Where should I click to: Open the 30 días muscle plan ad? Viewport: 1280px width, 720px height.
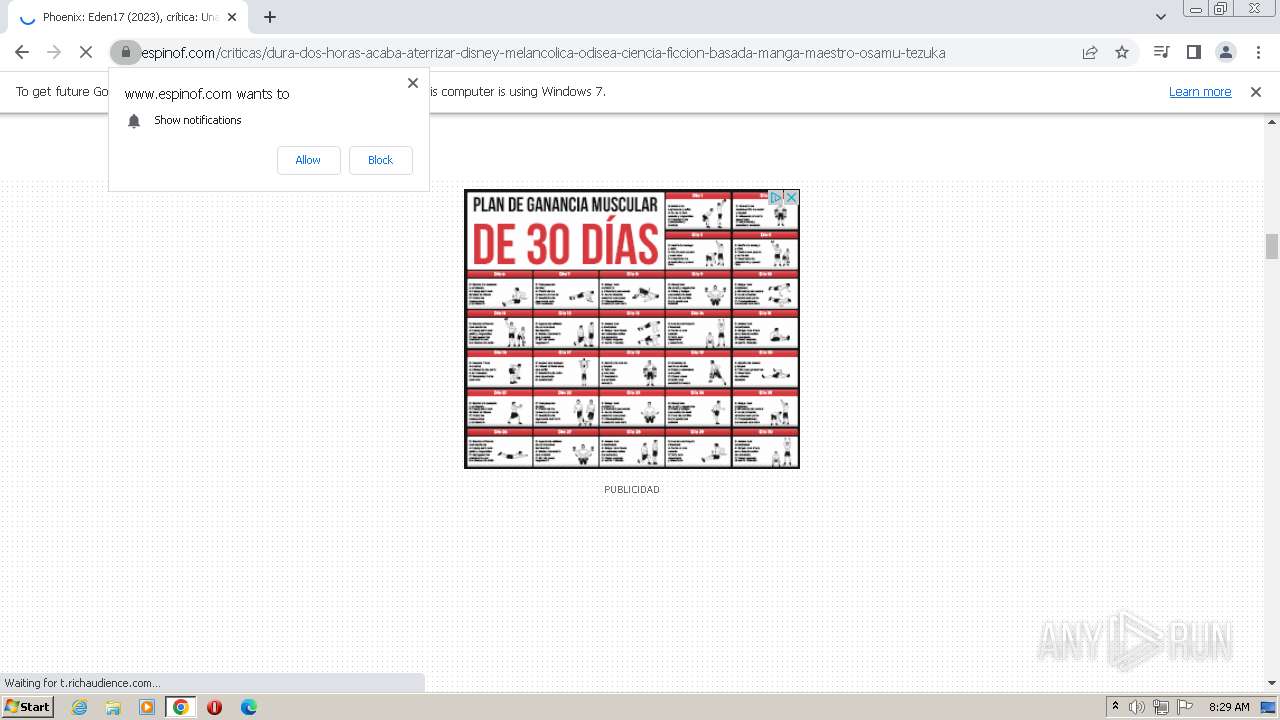632,329
